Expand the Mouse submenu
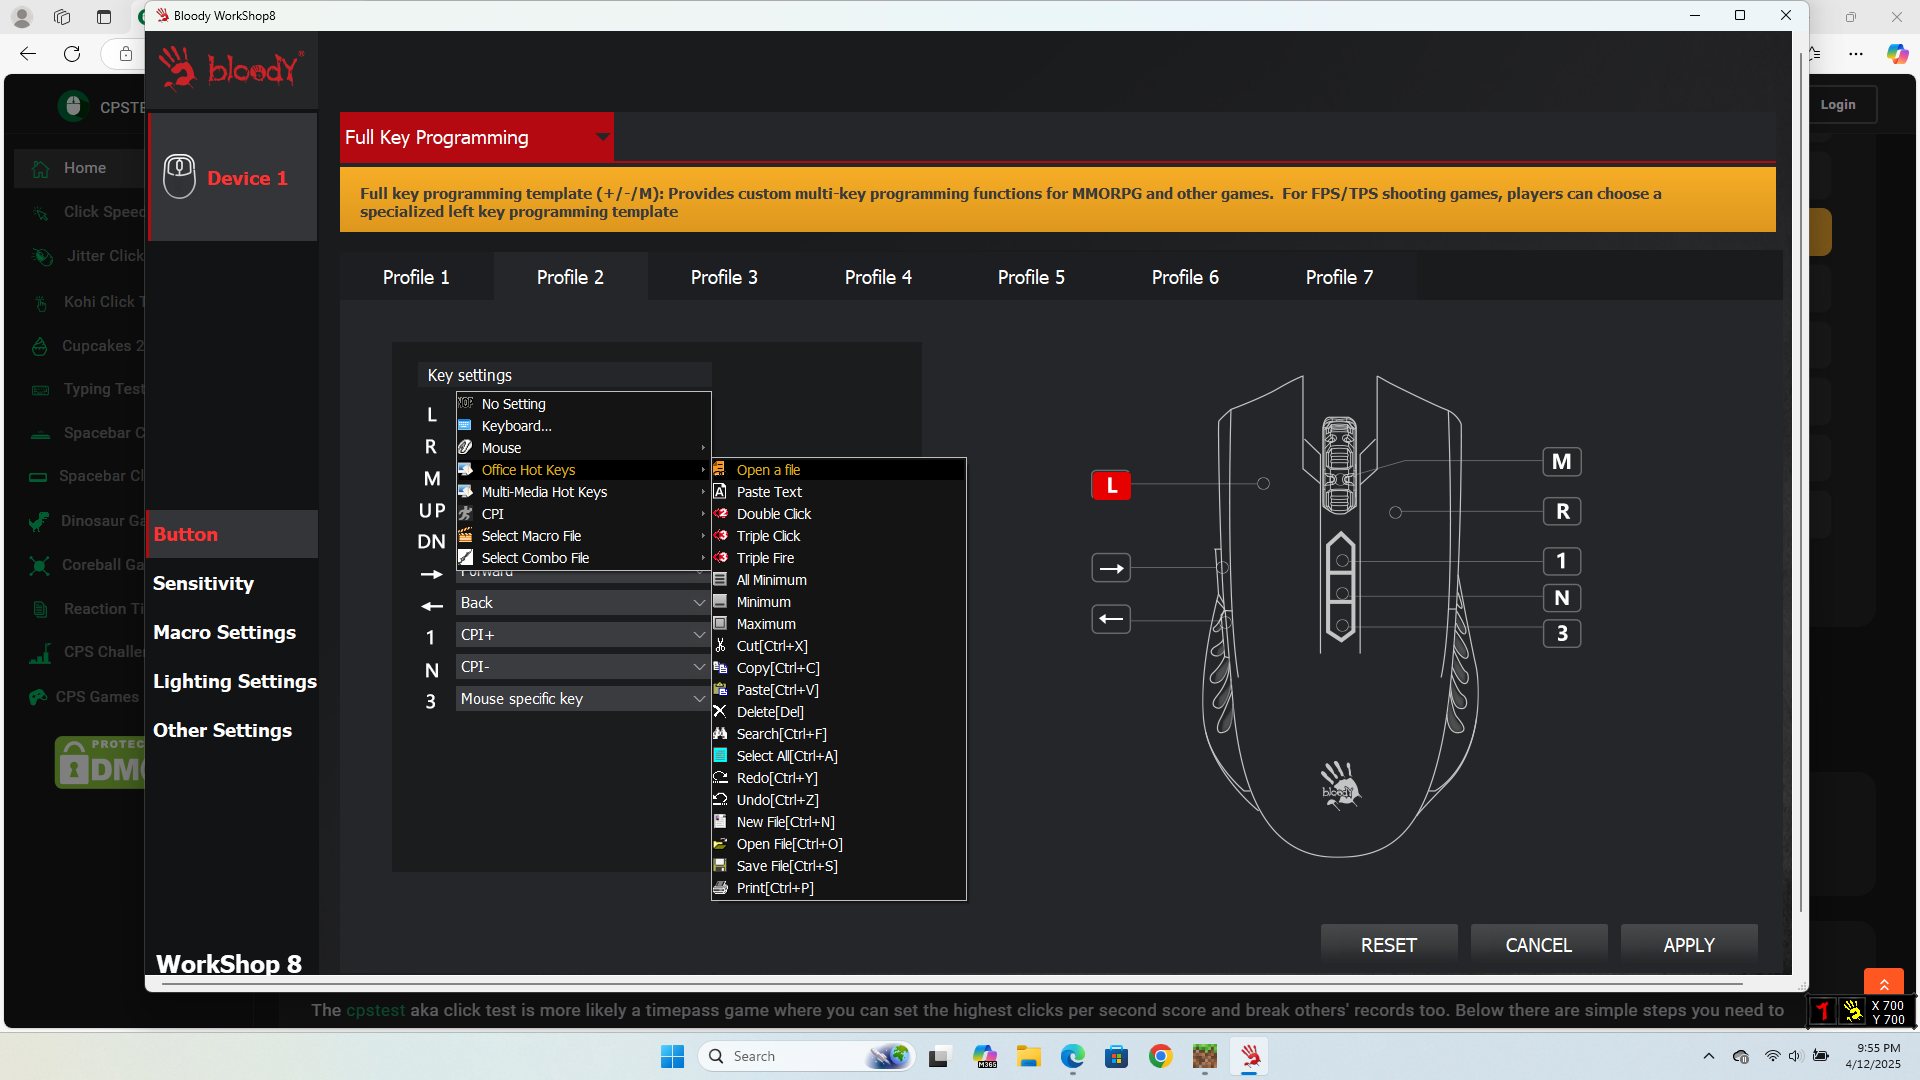This screenshot has height=1080, width=1920. [584, 448]
